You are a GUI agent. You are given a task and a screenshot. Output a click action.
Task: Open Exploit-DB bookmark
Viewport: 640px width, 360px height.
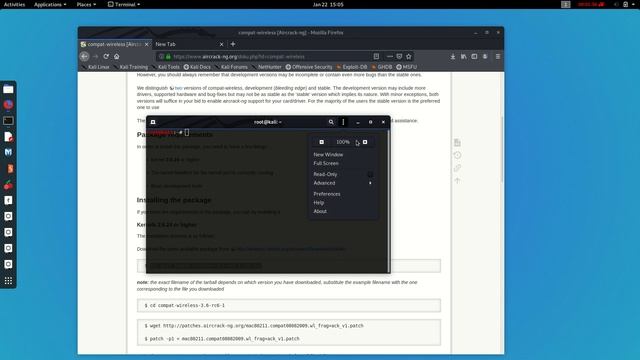(x=352, y=67)
